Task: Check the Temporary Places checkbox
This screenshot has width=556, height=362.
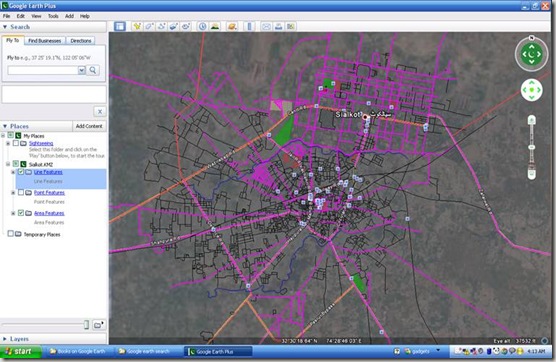Action: [x=11, y=234]
